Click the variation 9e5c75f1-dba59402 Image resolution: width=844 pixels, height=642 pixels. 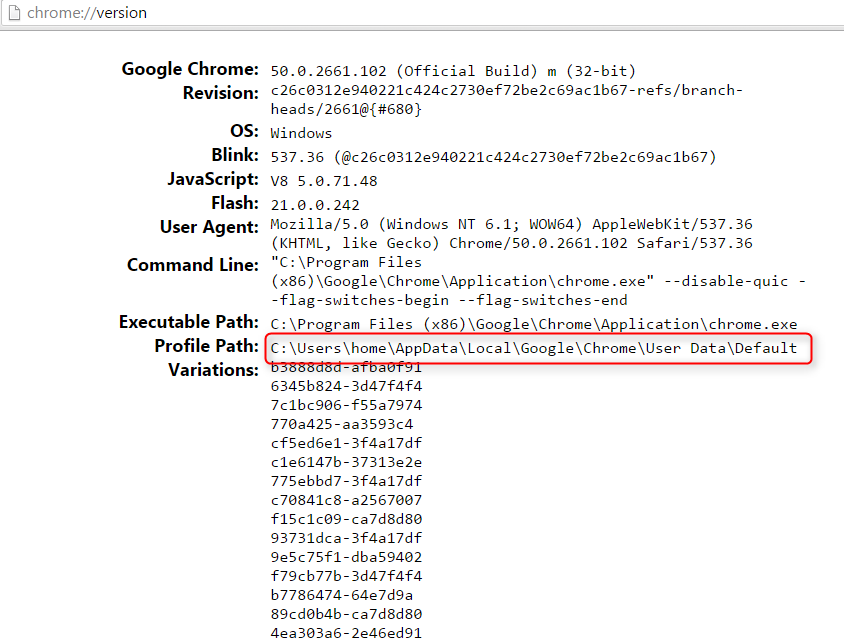click(346, 557)
